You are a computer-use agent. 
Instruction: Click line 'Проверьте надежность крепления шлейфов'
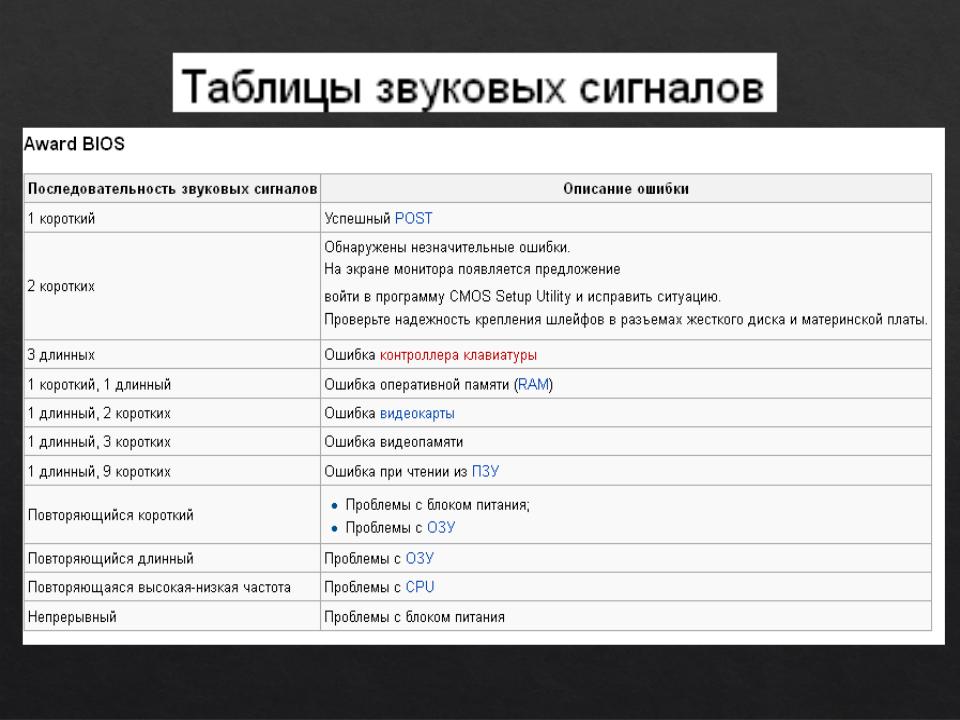click(626, 320)
